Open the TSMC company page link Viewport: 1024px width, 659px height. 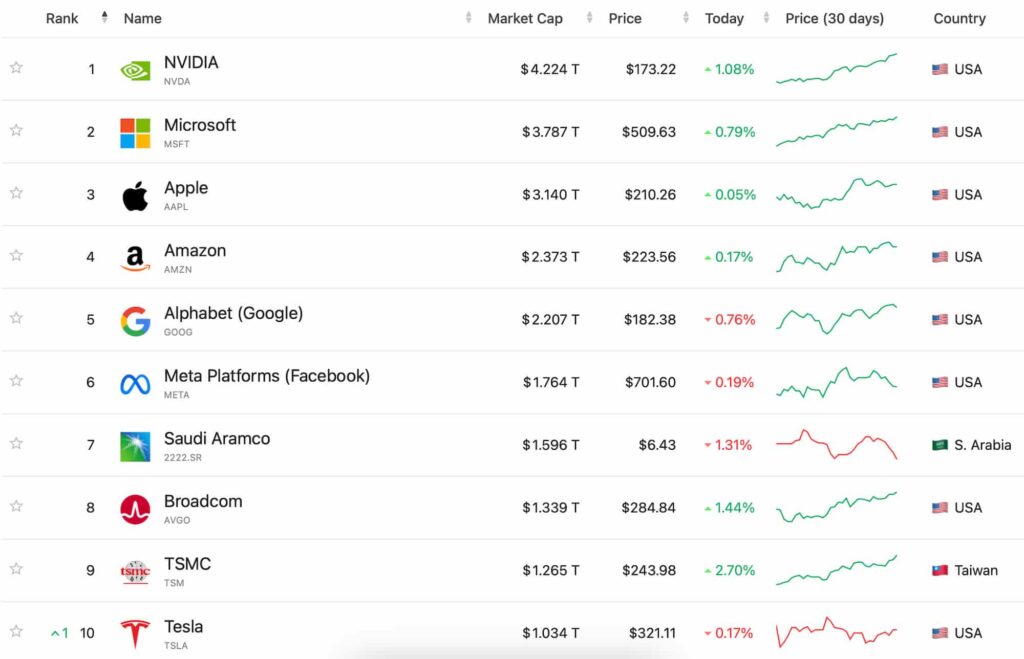tap(187, 564)
